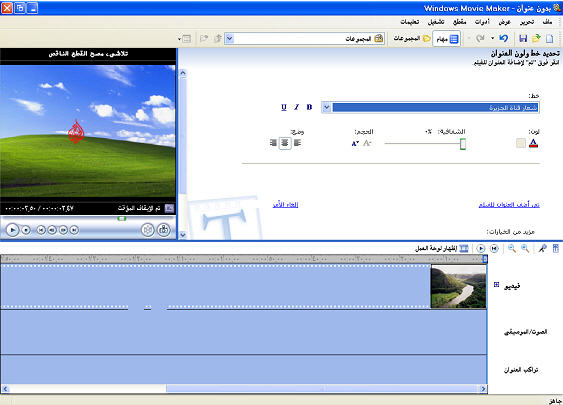
Task: Open the تحرير menu
Action: 527,22
